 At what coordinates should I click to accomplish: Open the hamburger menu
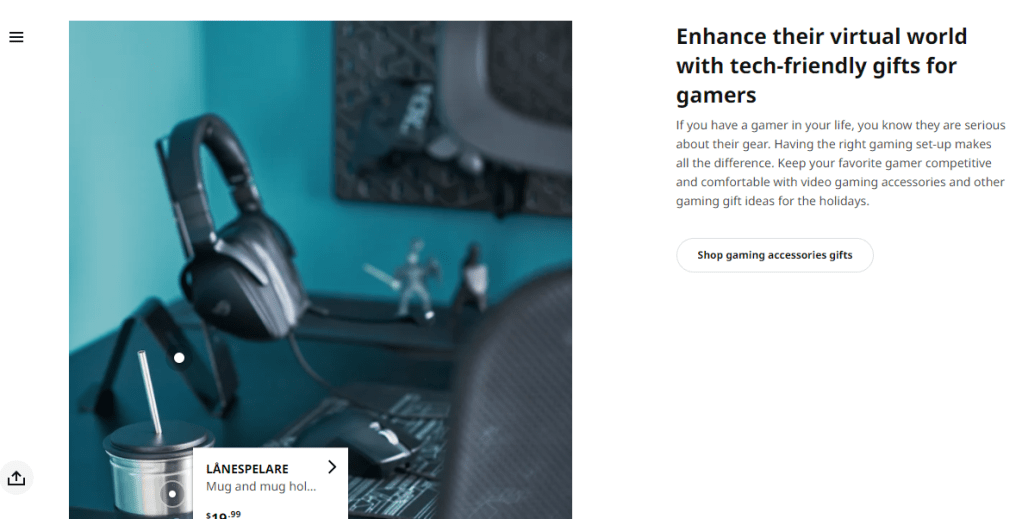(x=16, y=37)
